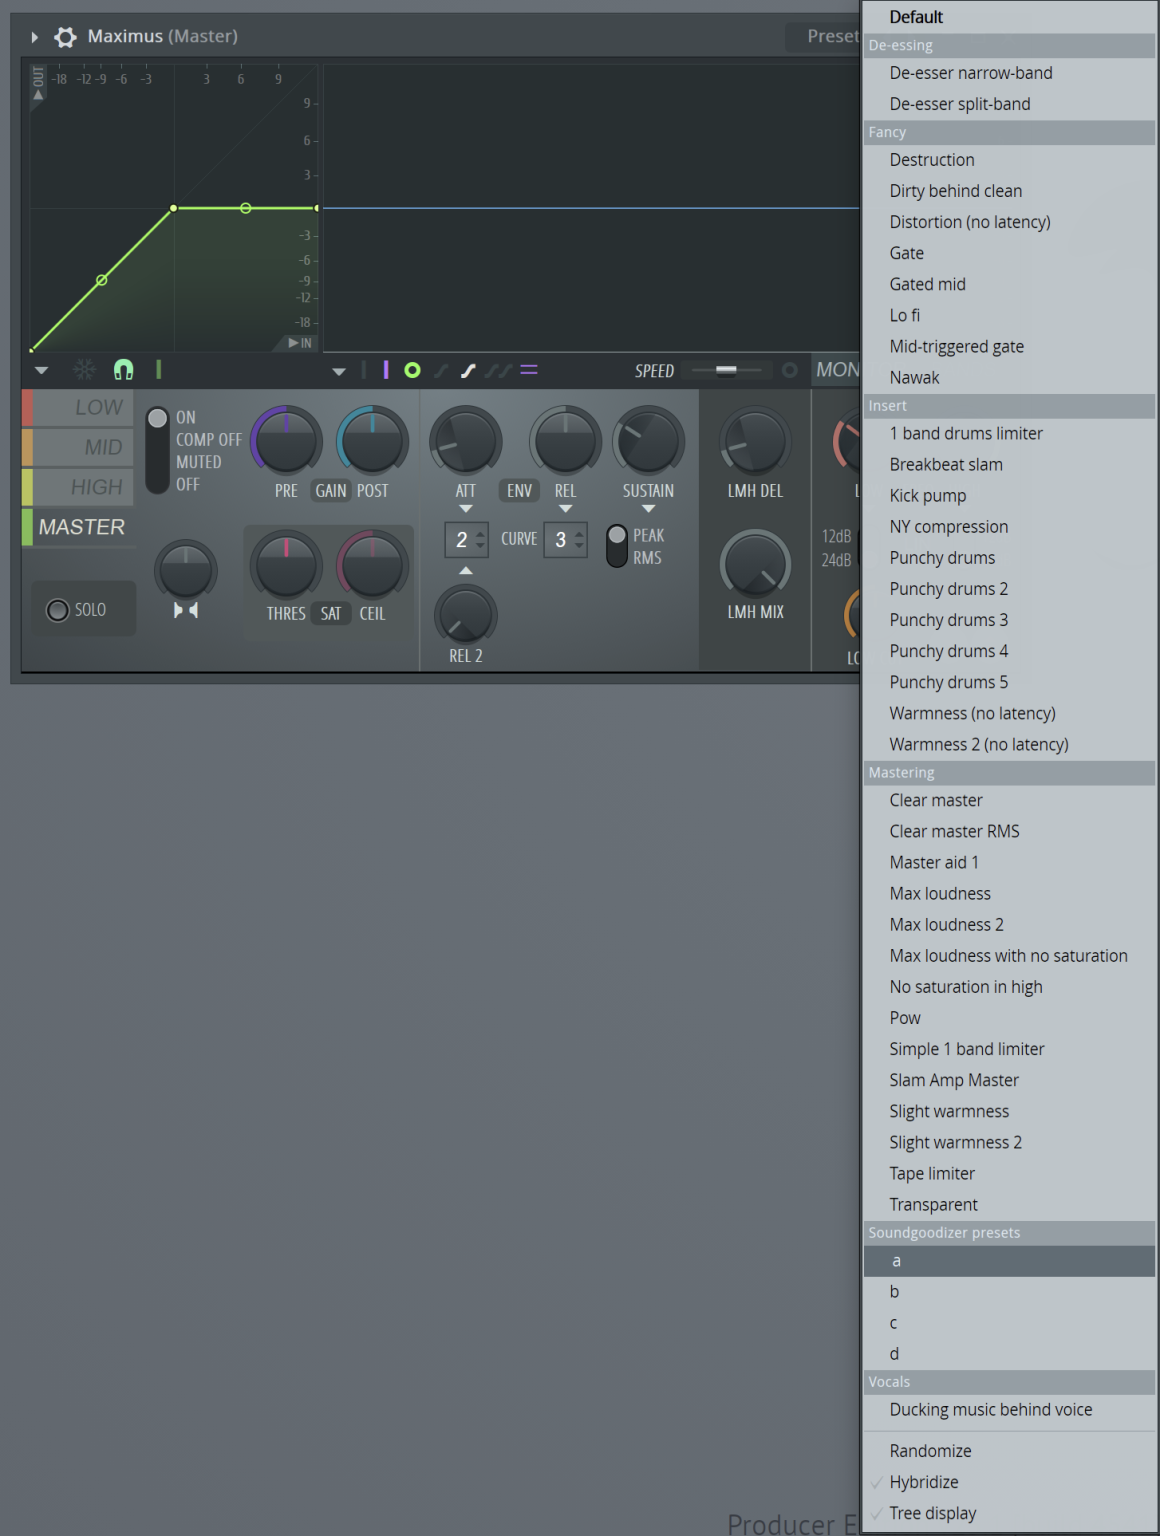The height and width of the screenshot is (1536, 1160).
Task: Expand the ATT attack dropdown arrow
Action: [465, 509]
